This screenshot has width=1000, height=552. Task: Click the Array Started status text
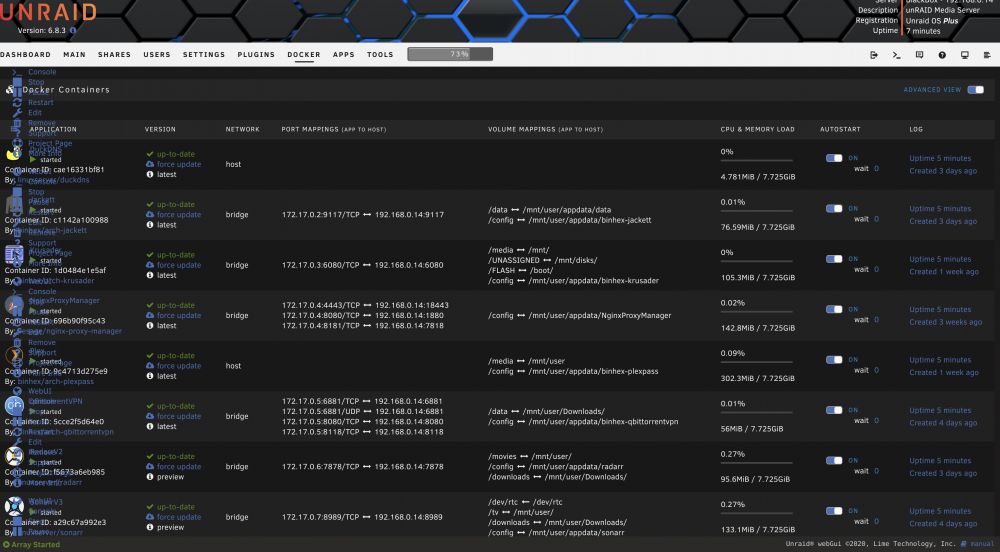click(36, 545)
